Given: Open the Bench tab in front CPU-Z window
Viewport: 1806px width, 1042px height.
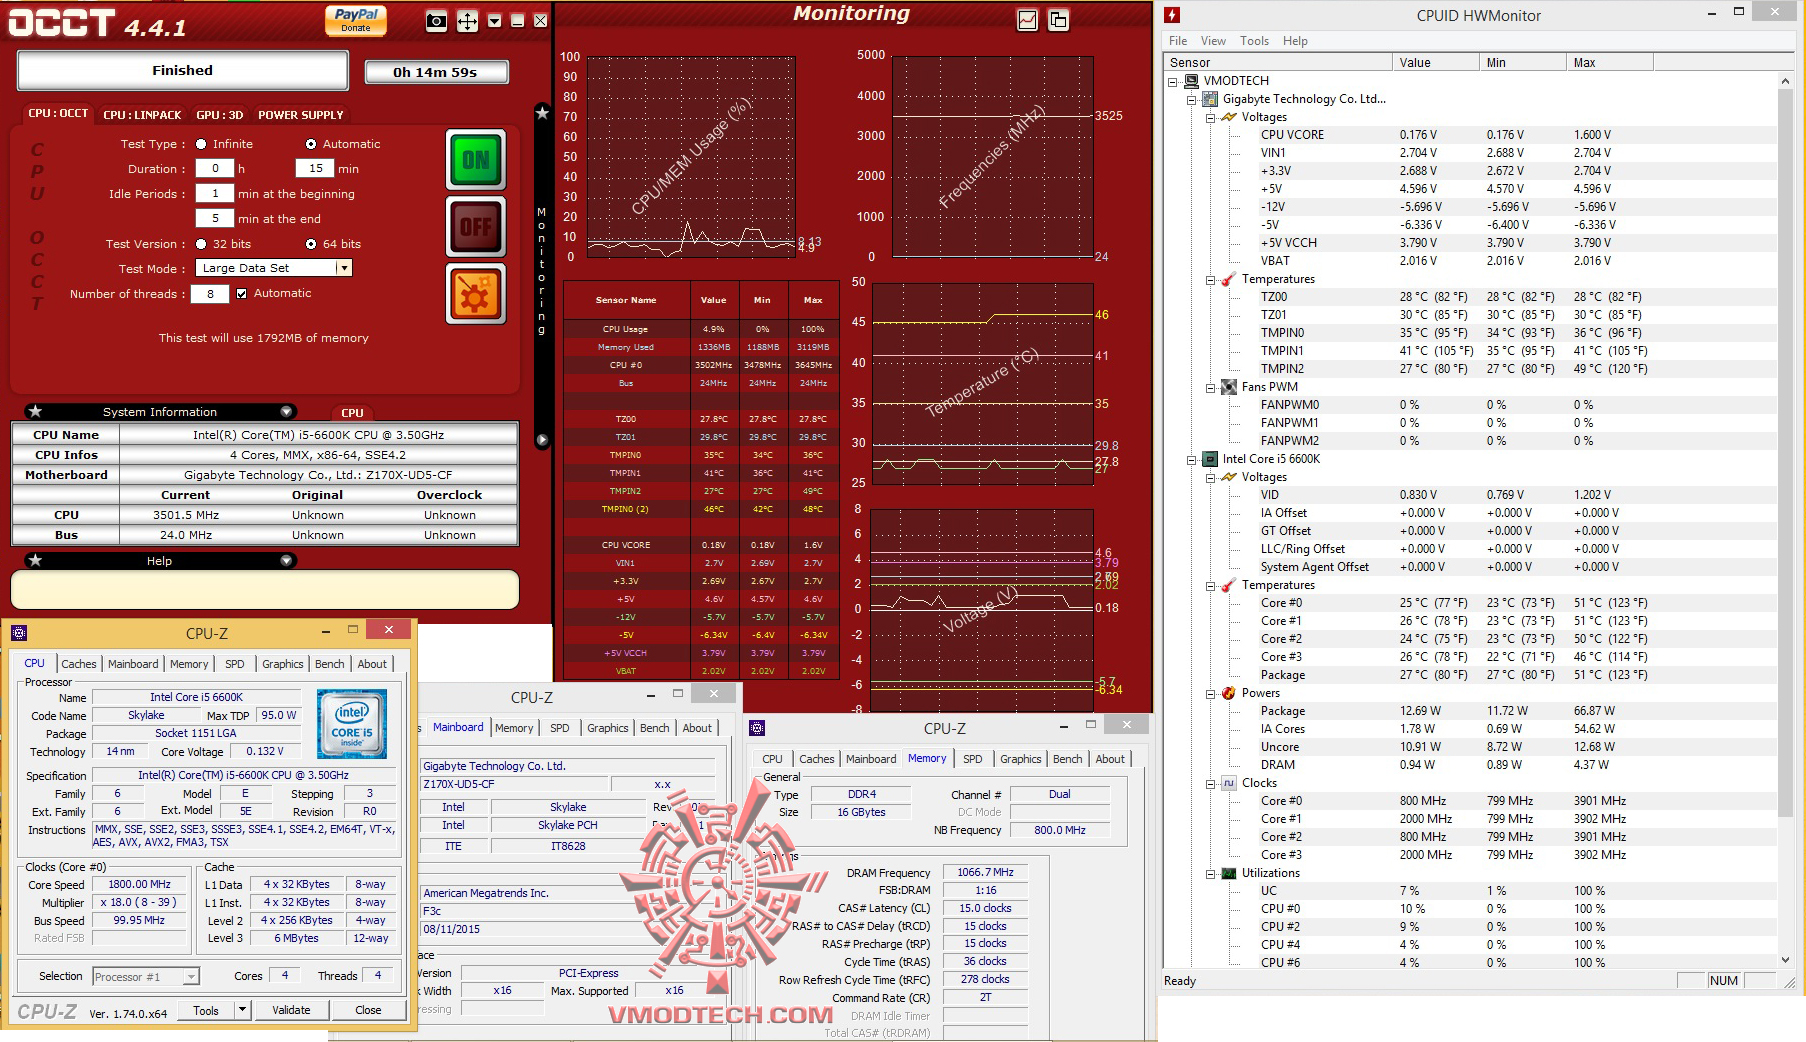Looking at the screenshot, I should (330, 664).
